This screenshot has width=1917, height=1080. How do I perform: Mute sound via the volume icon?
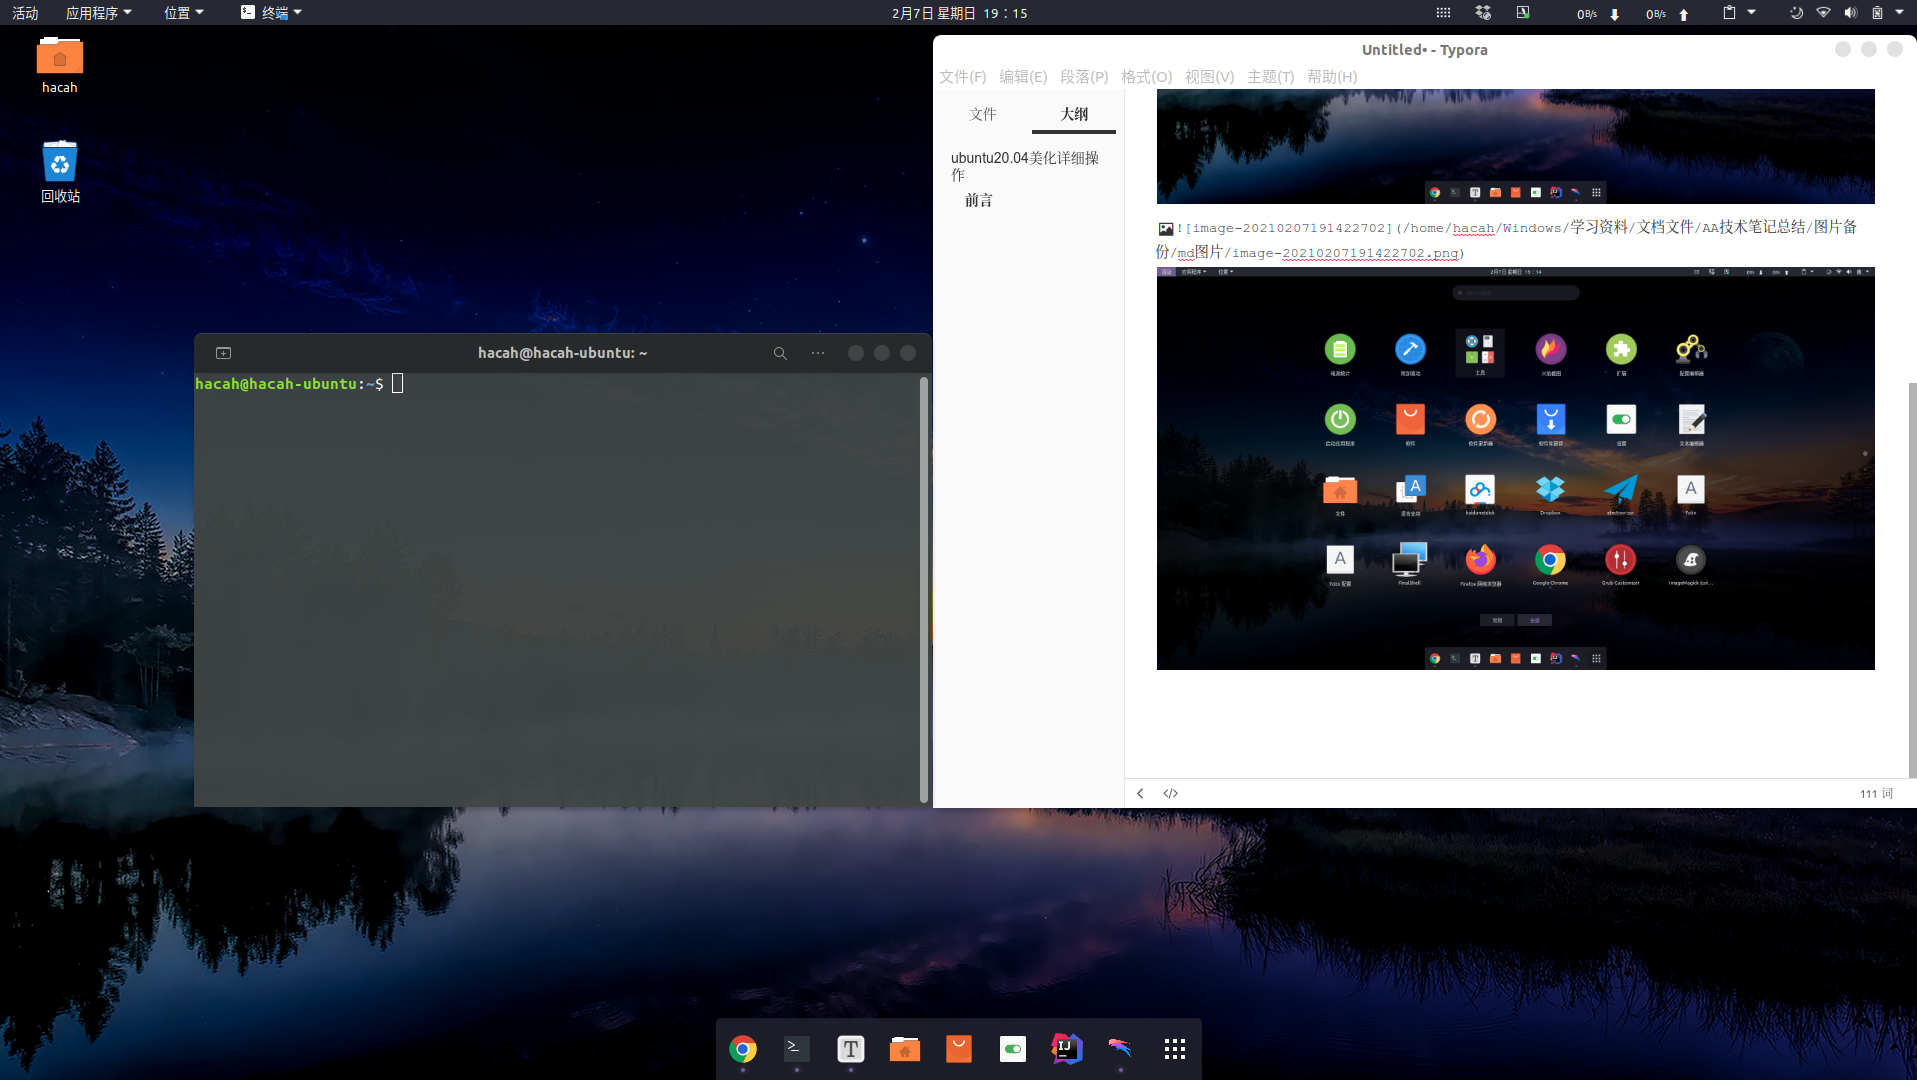(x=1850, y=13)
